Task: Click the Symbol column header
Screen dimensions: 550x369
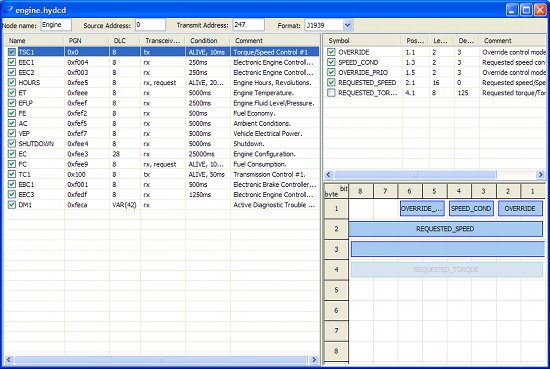Action: [362, 40]
